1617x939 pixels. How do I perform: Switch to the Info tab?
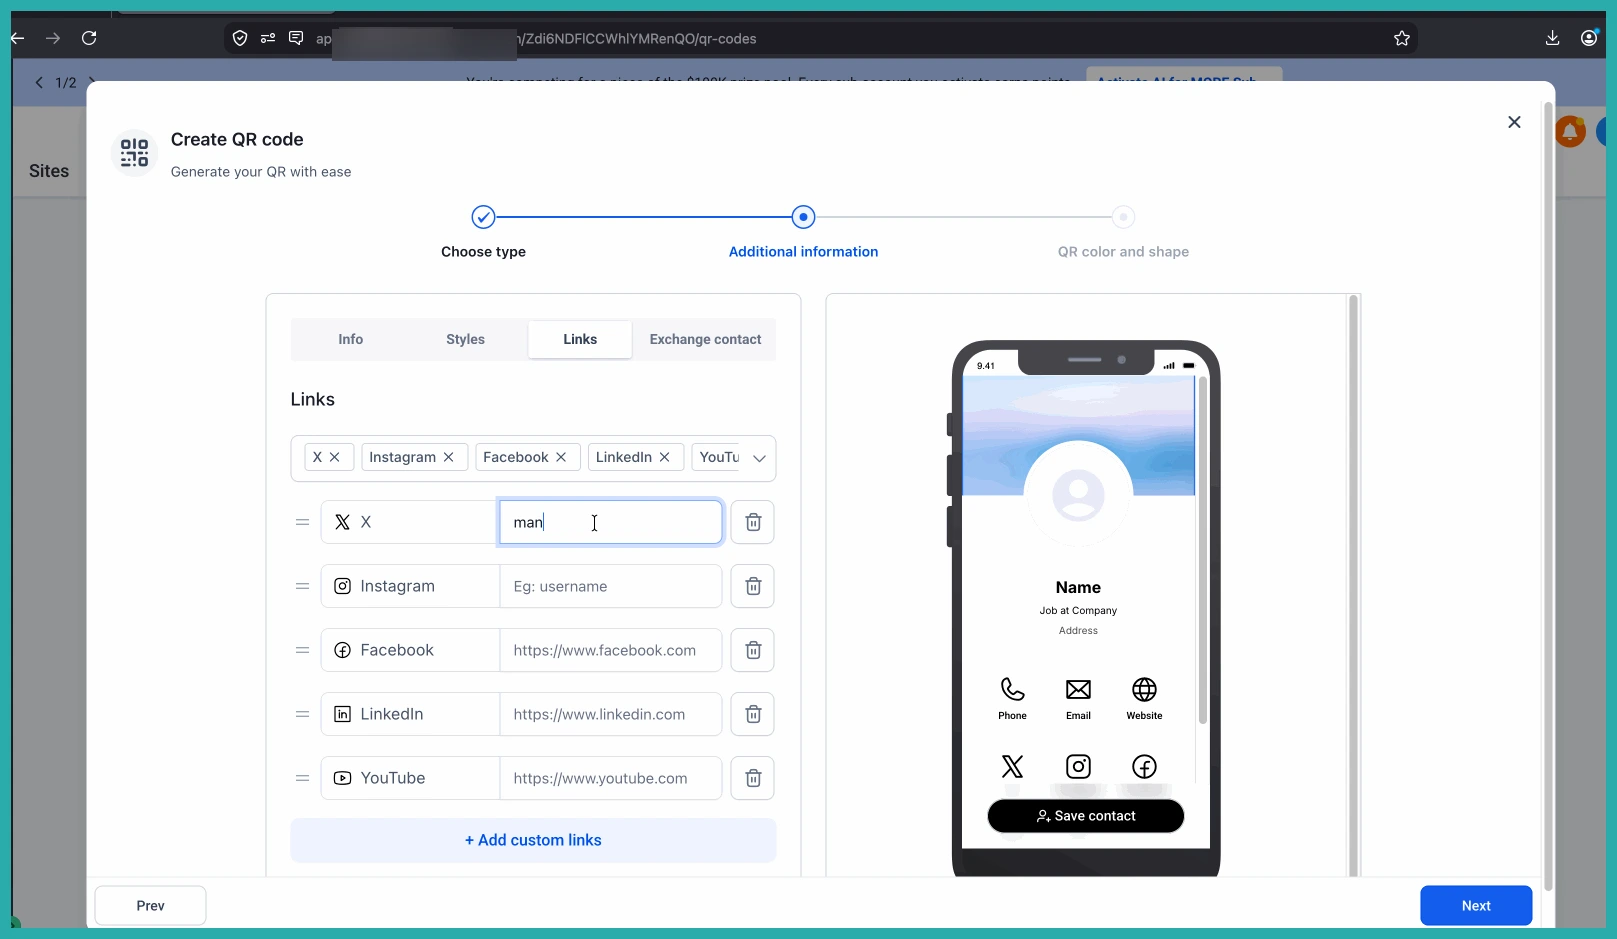tap(350, 340)
